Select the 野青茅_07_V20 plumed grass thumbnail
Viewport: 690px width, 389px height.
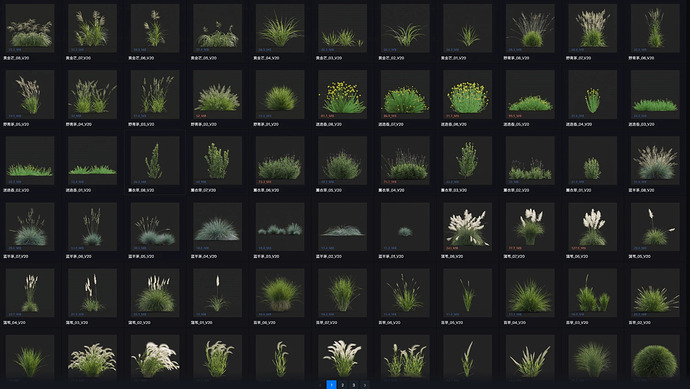pyautogui.click(x=592, y=28)
